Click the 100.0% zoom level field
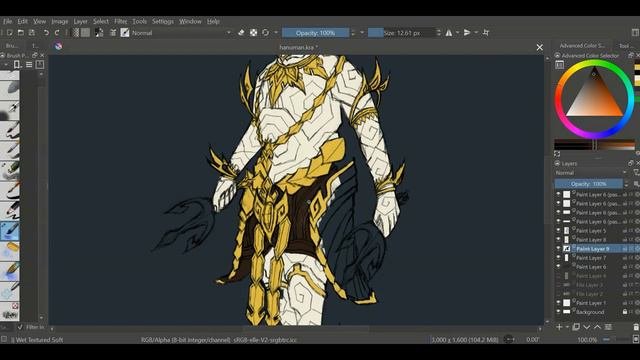The image size is (640, 360). click(587, 340)
